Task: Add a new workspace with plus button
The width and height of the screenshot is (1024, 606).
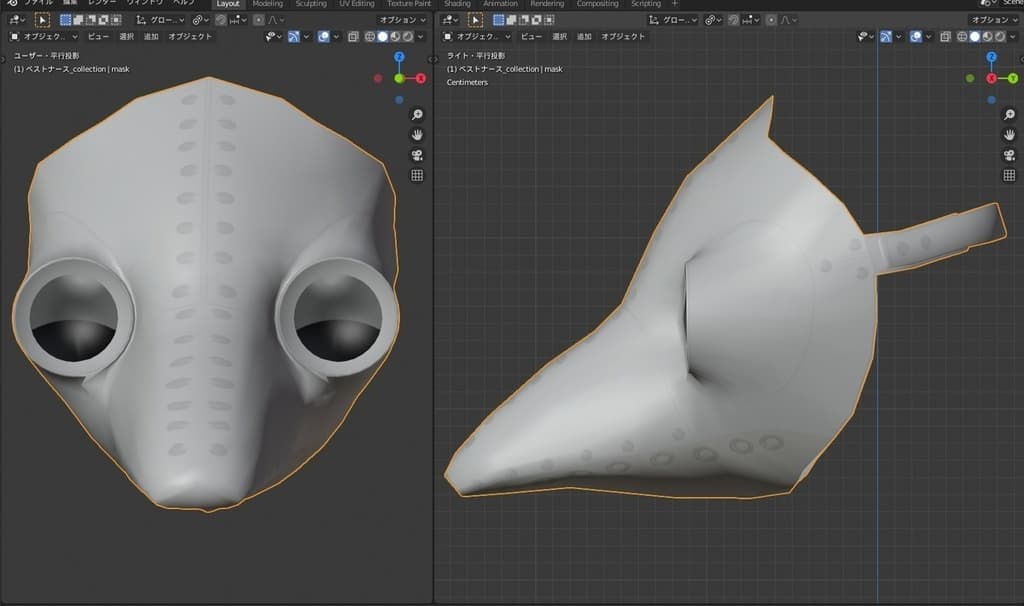Action: point(674,4)
